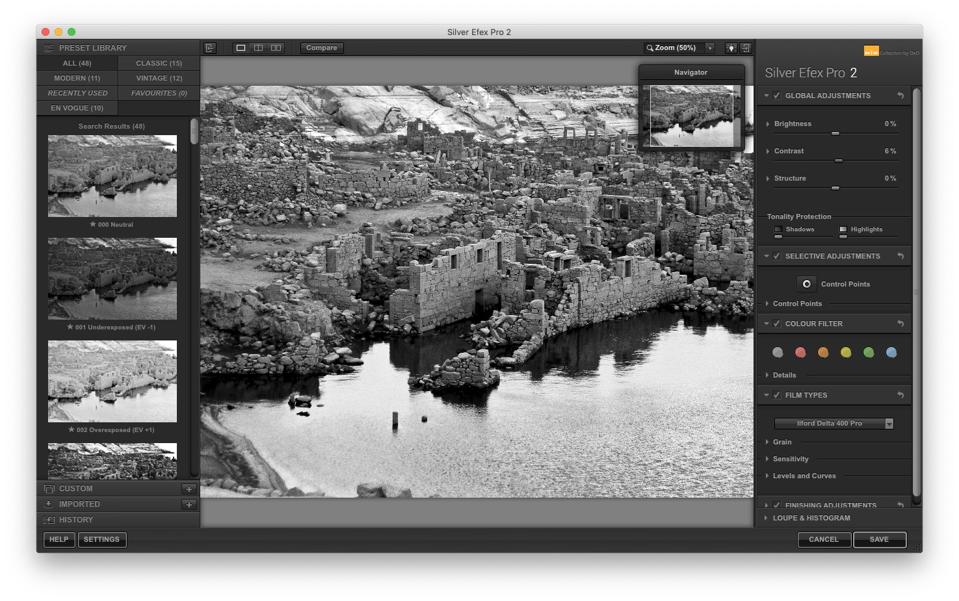Add a Control Point using its icon

[806, 284]
